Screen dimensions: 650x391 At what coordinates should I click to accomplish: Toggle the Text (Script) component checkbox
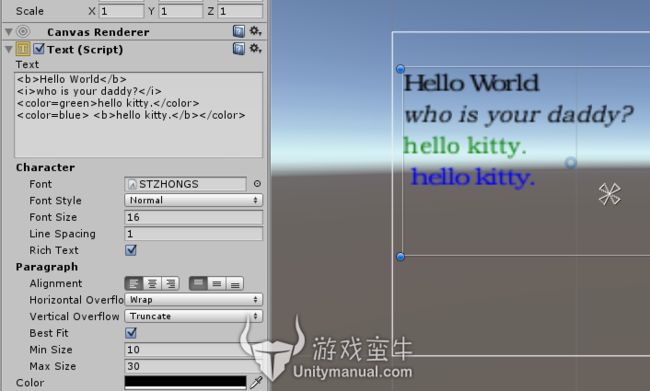tap(39, 49)
